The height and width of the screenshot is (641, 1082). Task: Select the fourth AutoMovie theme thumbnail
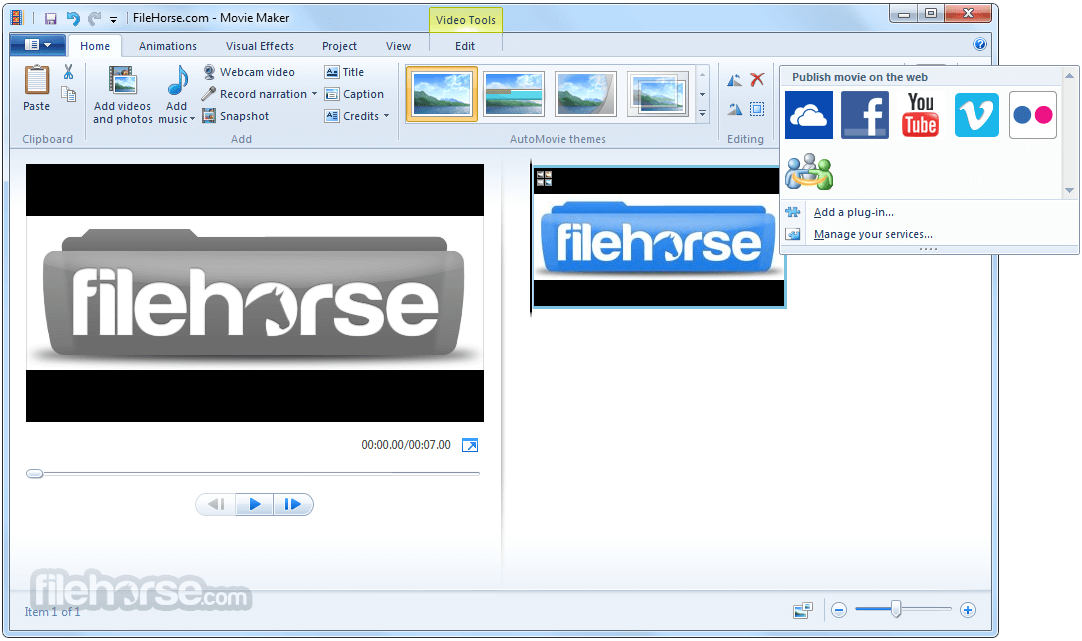click(658, 94)
